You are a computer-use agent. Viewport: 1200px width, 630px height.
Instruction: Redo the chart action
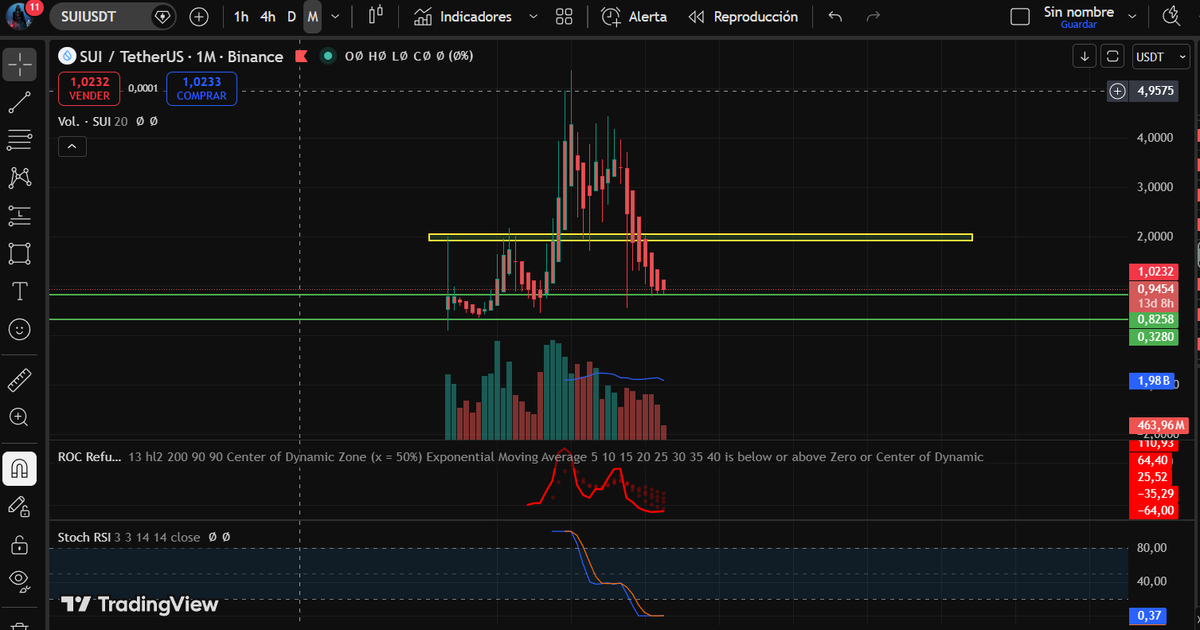[873, 17]
